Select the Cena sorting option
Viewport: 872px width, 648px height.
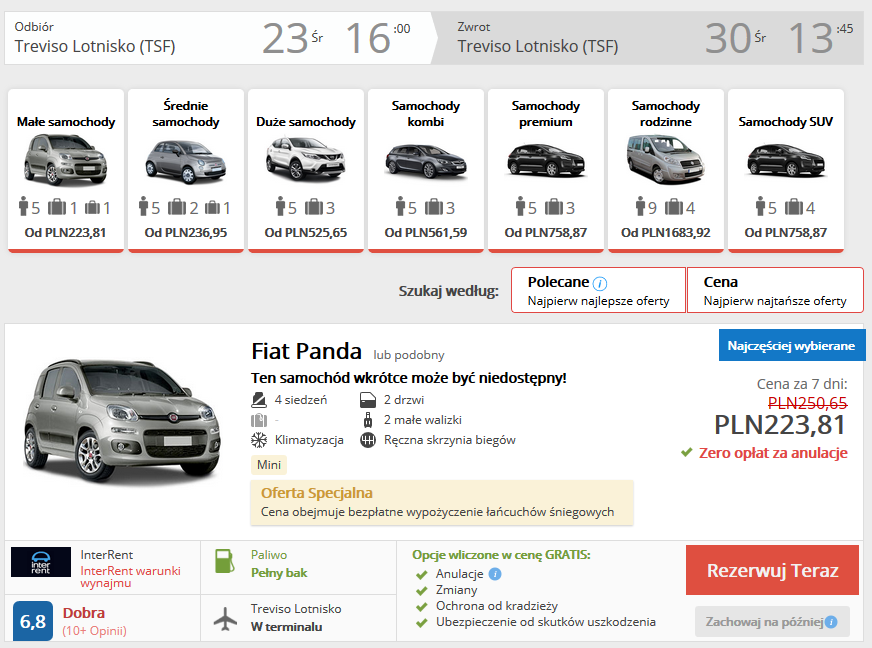pos(778,289)
